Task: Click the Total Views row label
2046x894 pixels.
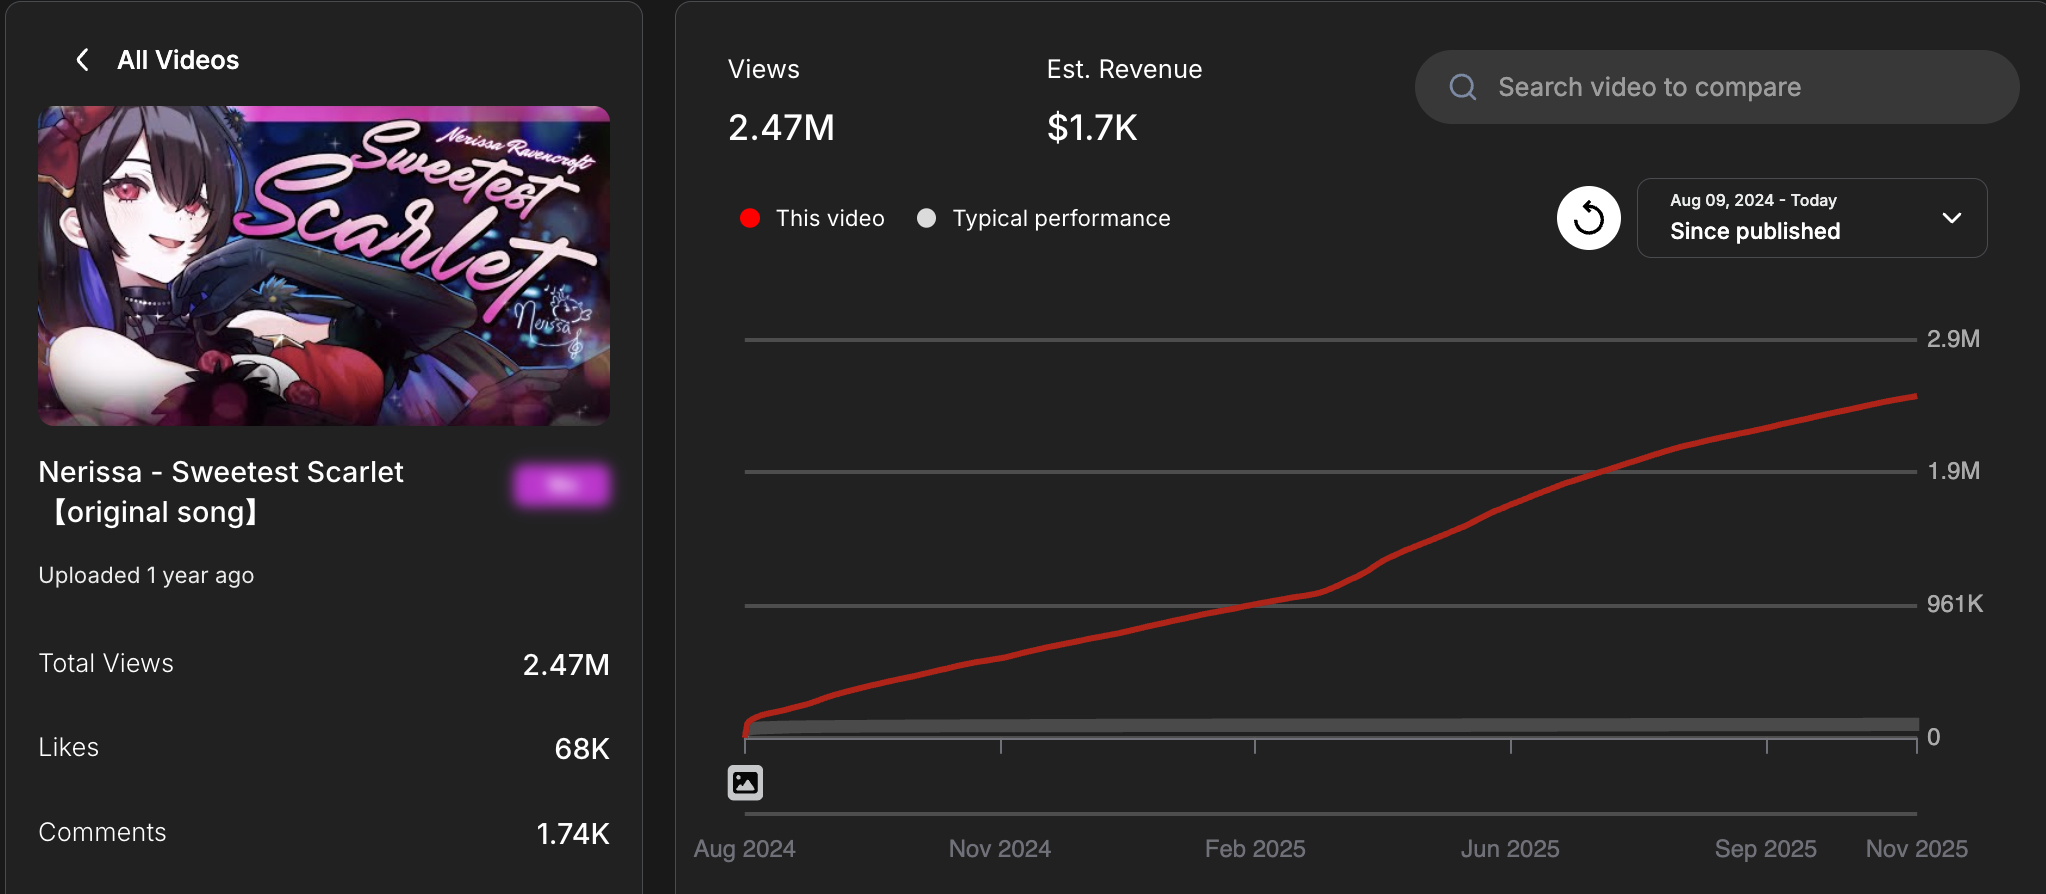Action: click(x=106, y=663)
